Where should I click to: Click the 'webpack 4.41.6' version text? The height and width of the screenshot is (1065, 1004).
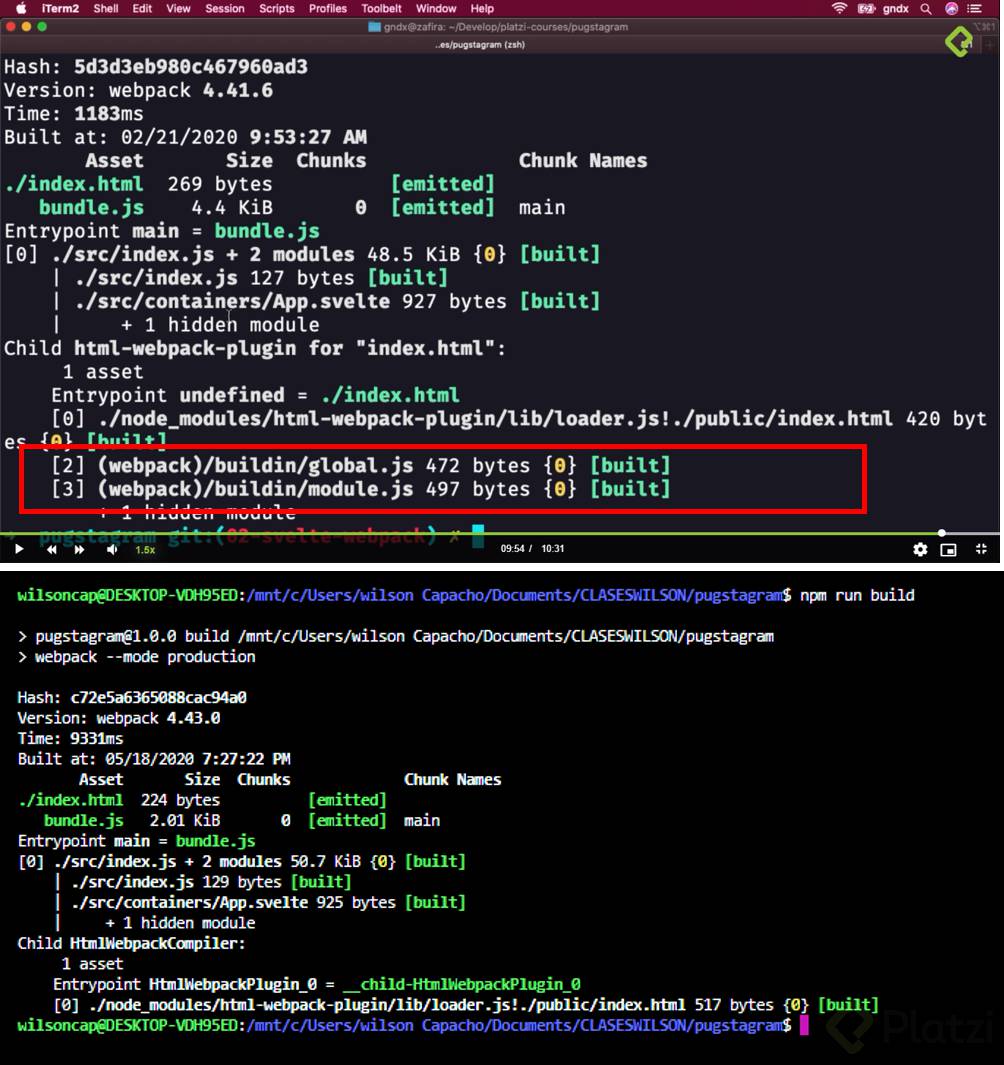click(x=190, y=90)
